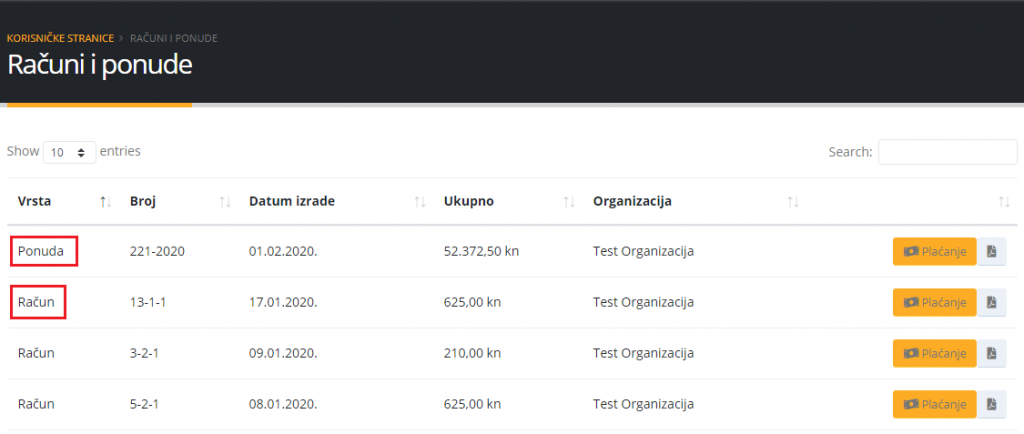Download PDF for invoice 5-2-1
Image resolution: width=1024 pixels, height=434 pixels.
[x=991, y=404]
